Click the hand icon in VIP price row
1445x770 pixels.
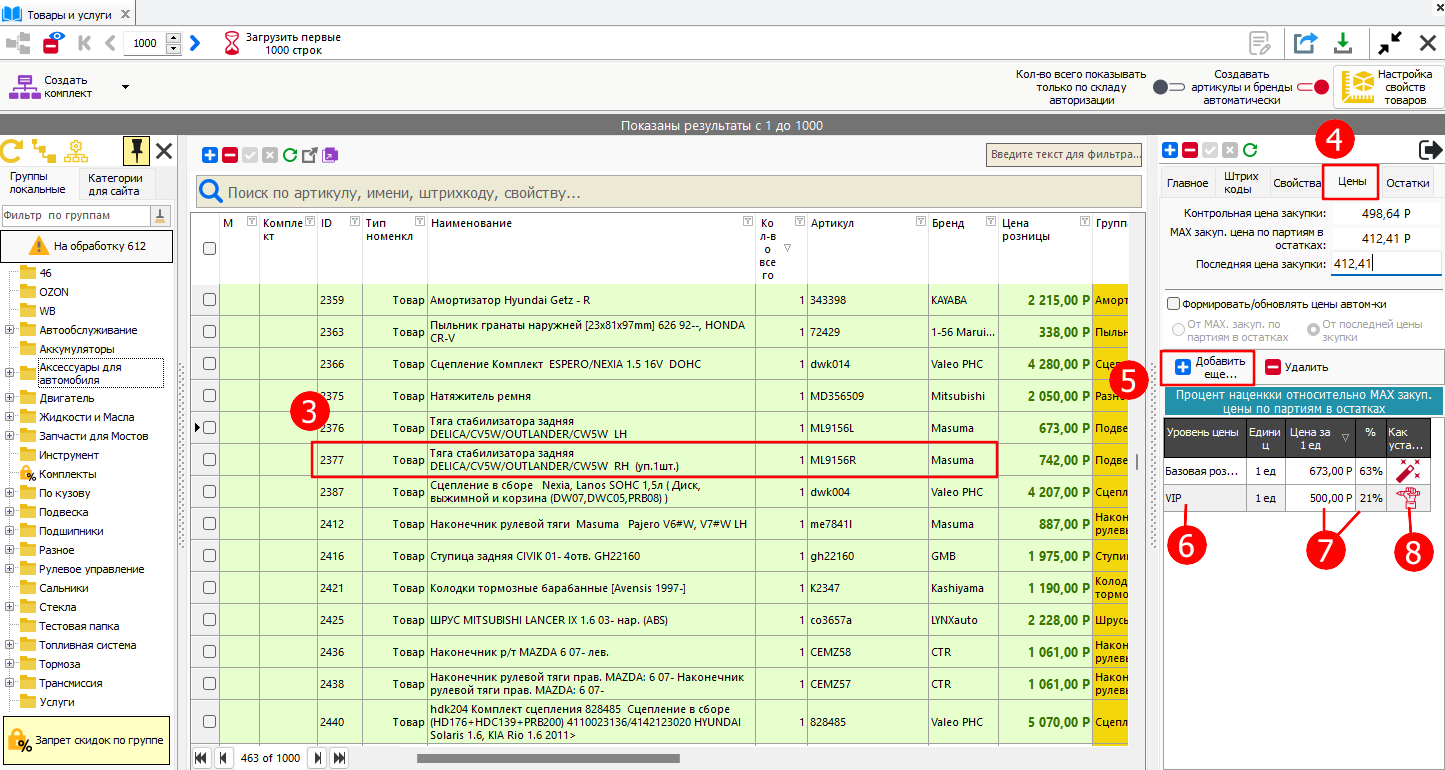pyautogui.click(x=1408, y=498)
